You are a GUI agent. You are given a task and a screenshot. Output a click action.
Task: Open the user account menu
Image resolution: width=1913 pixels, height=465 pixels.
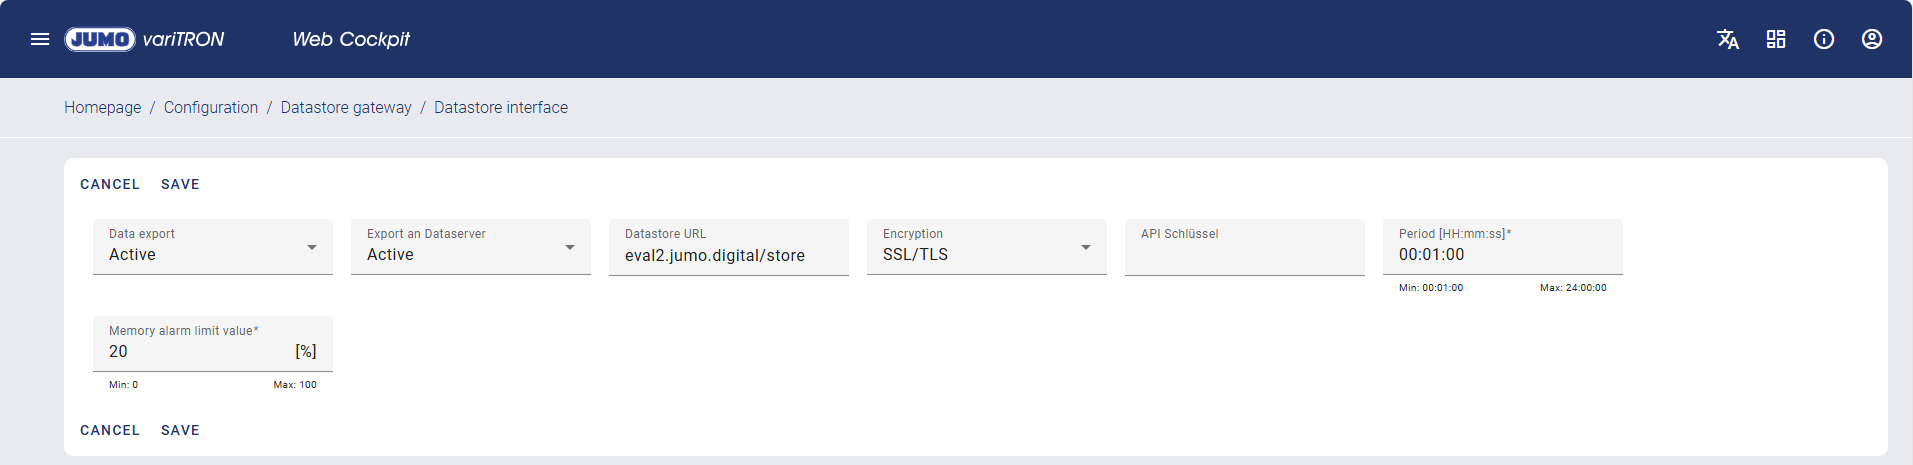click(1872, 39)
